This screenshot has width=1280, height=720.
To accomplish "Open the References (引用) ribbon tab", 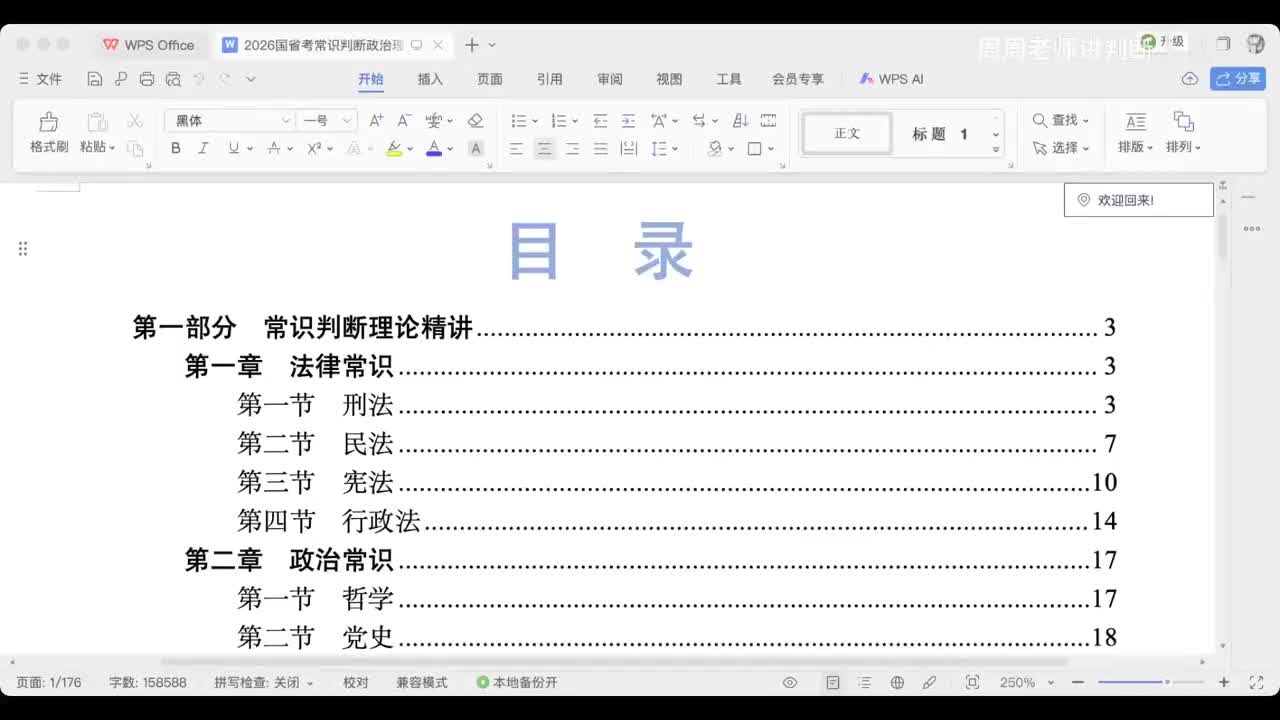I will (549, 79).
